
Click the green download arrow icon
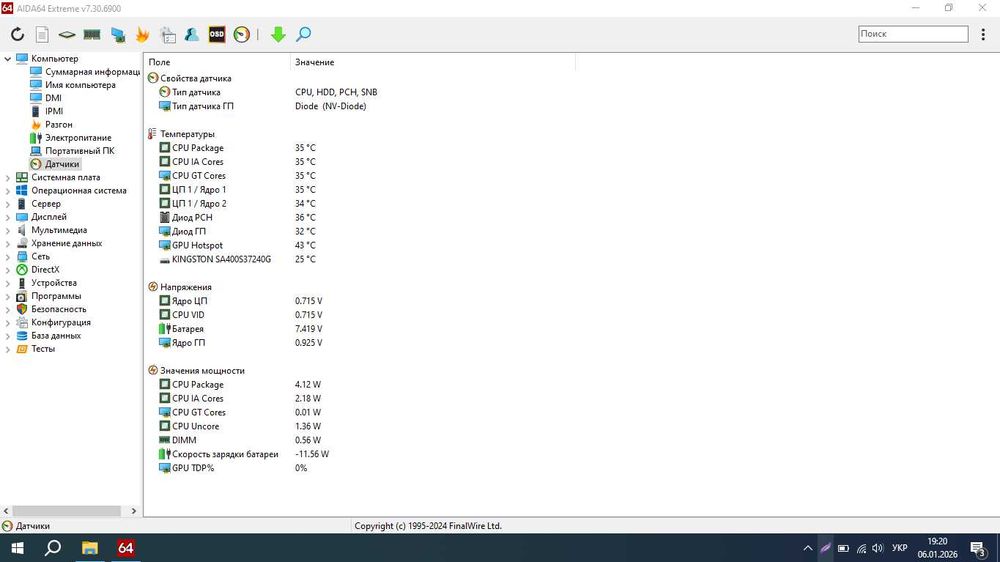(278, 34)
